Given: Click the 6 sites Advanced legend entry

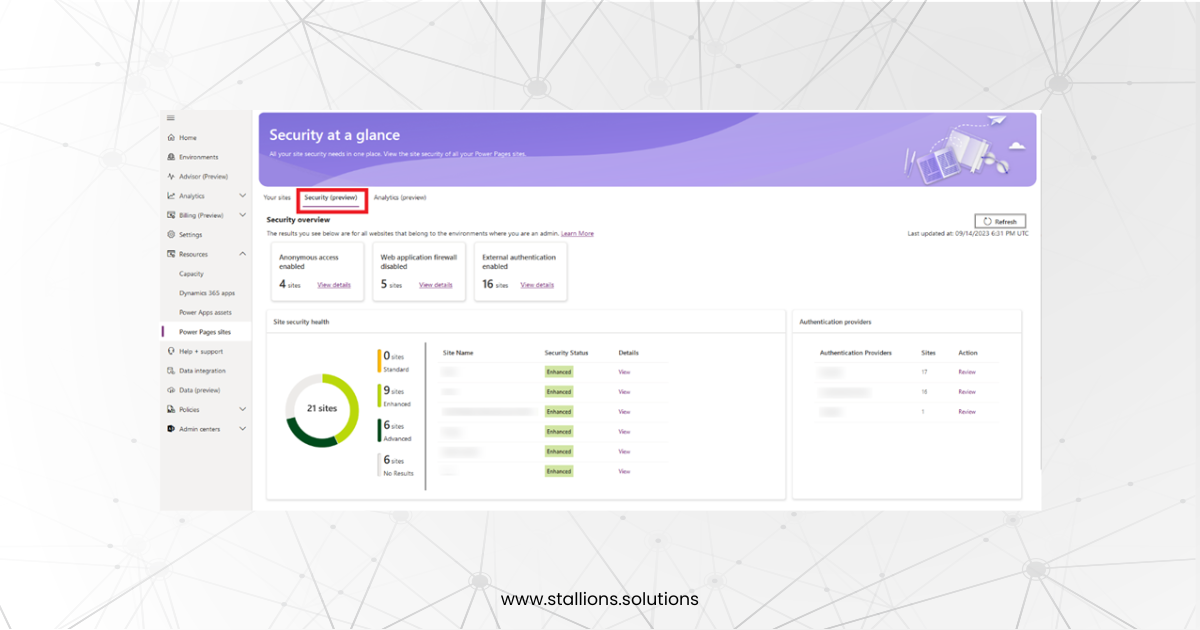Looking at the screenshot, I should (396, 431).
